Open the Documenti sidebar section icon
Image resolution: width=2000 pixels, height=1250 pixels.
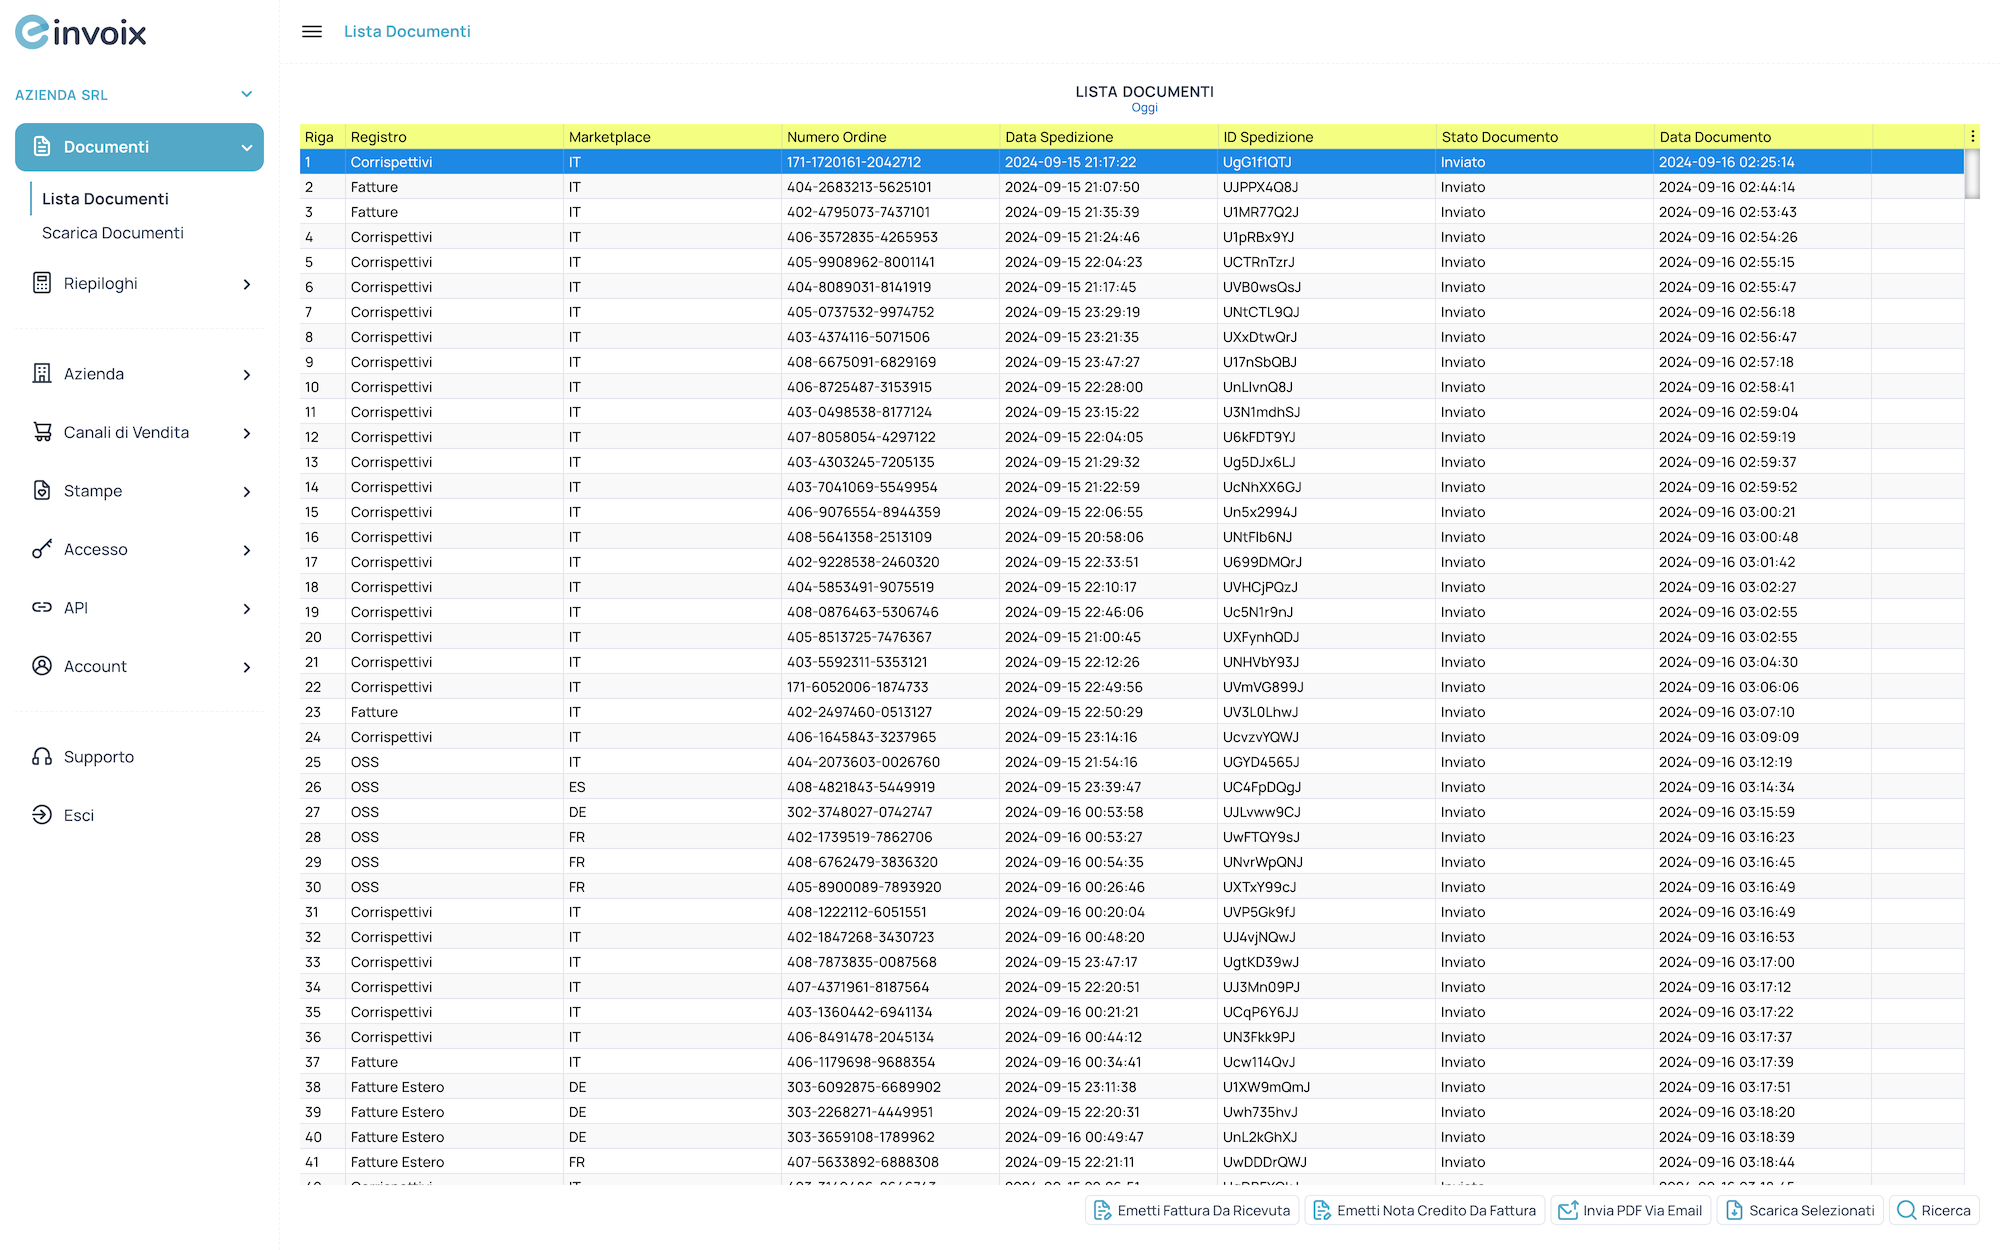pos(40,146)
